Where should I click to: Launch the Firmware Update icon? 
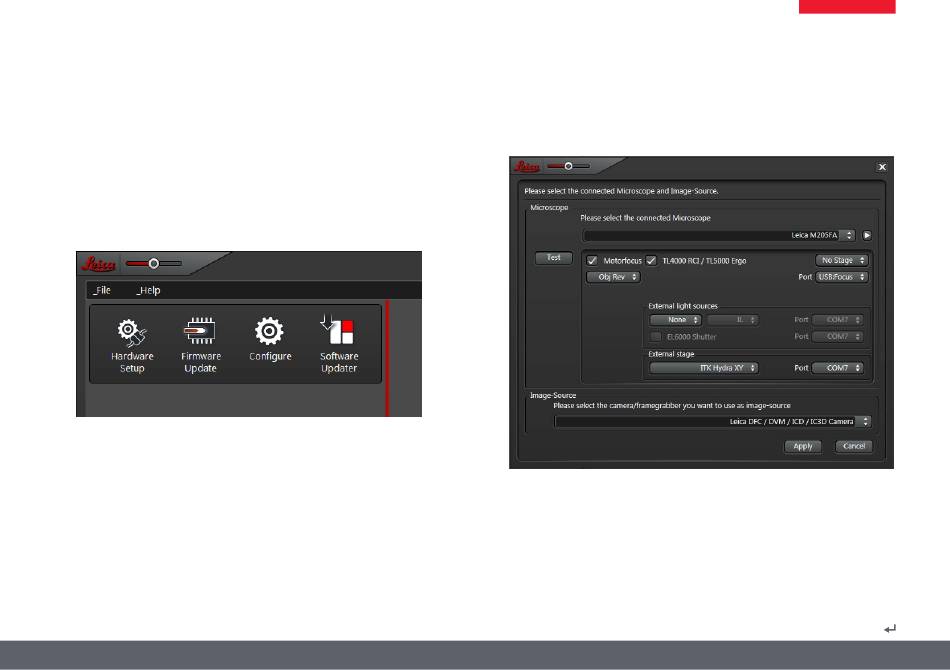coord(201,346)
